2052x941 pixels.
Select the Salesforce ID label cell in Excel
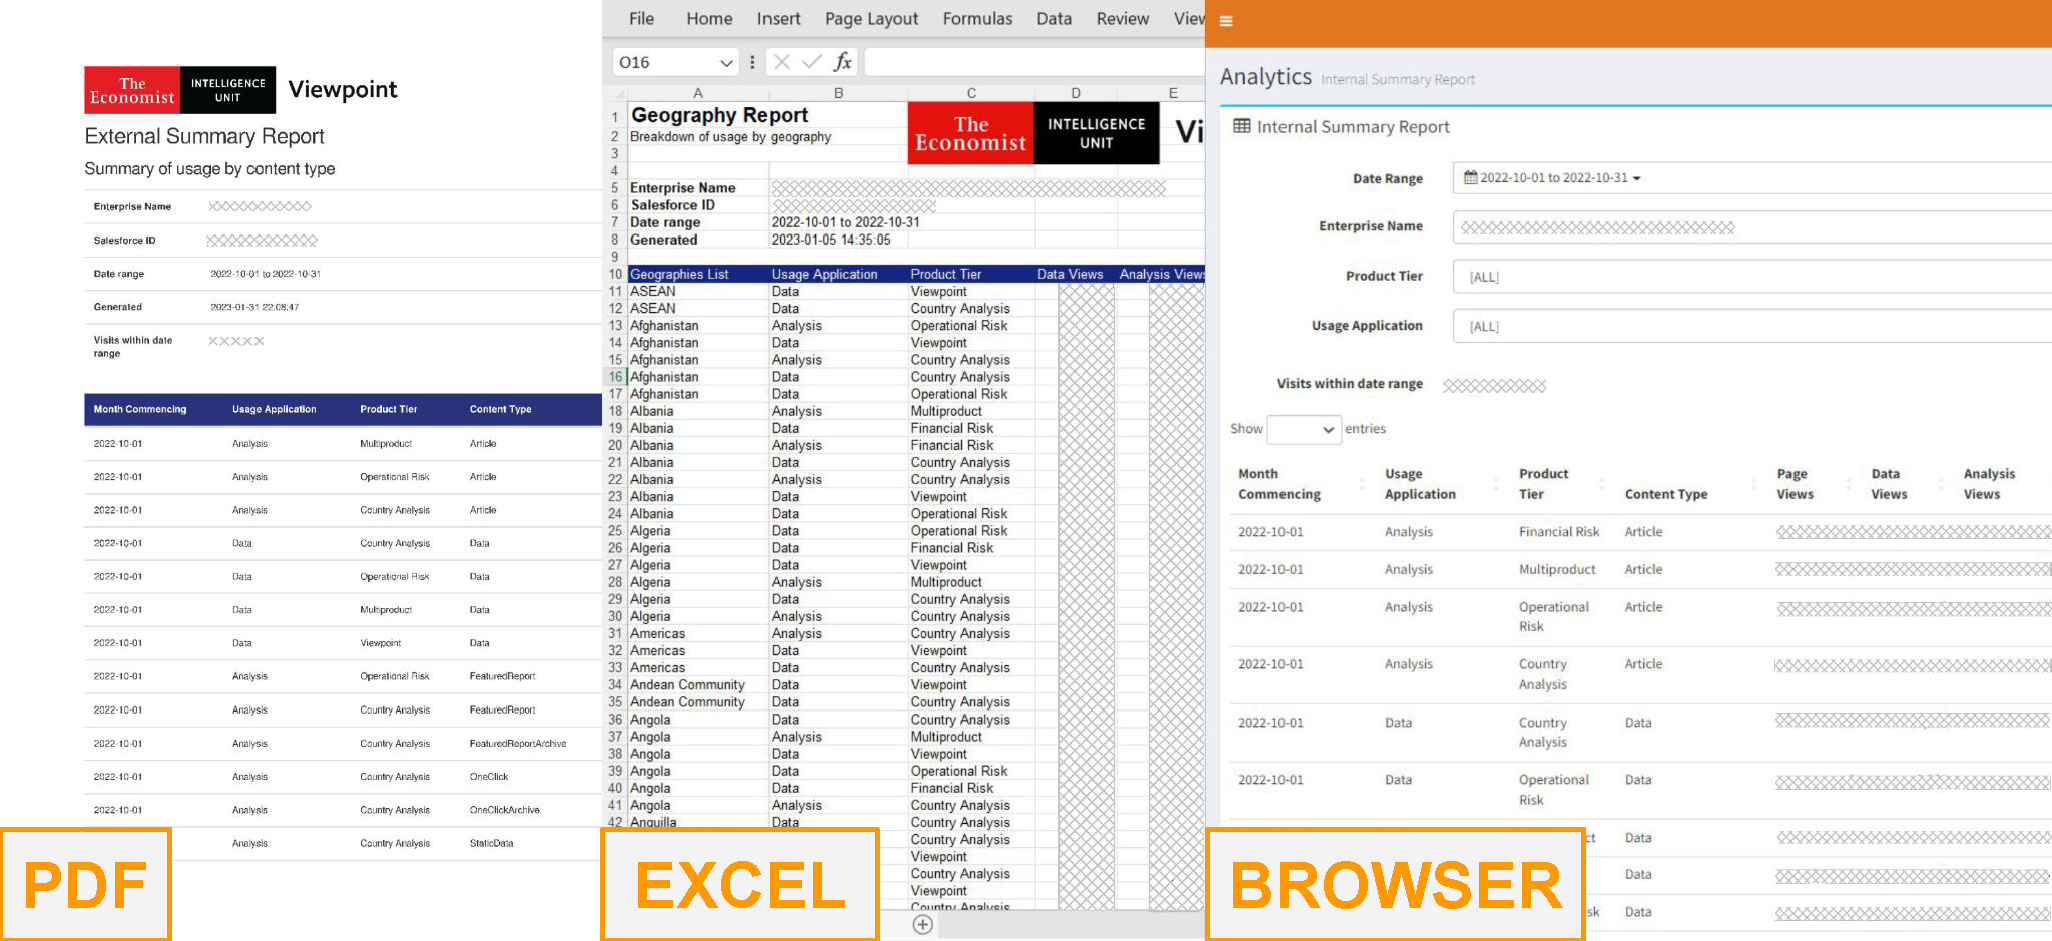[698, 205]
